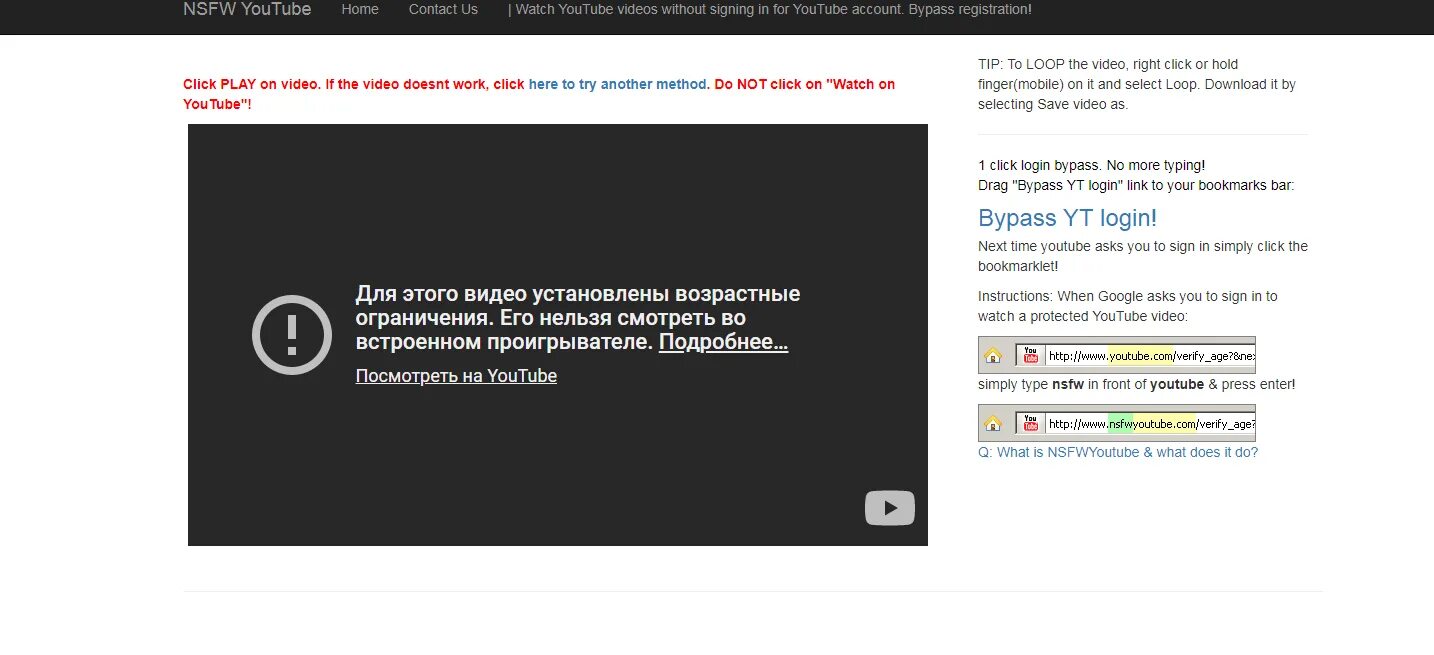The width and height of the screenshot is (1434, 655).
Task: Open the Home menu item
Action: (x=360, y=9)
